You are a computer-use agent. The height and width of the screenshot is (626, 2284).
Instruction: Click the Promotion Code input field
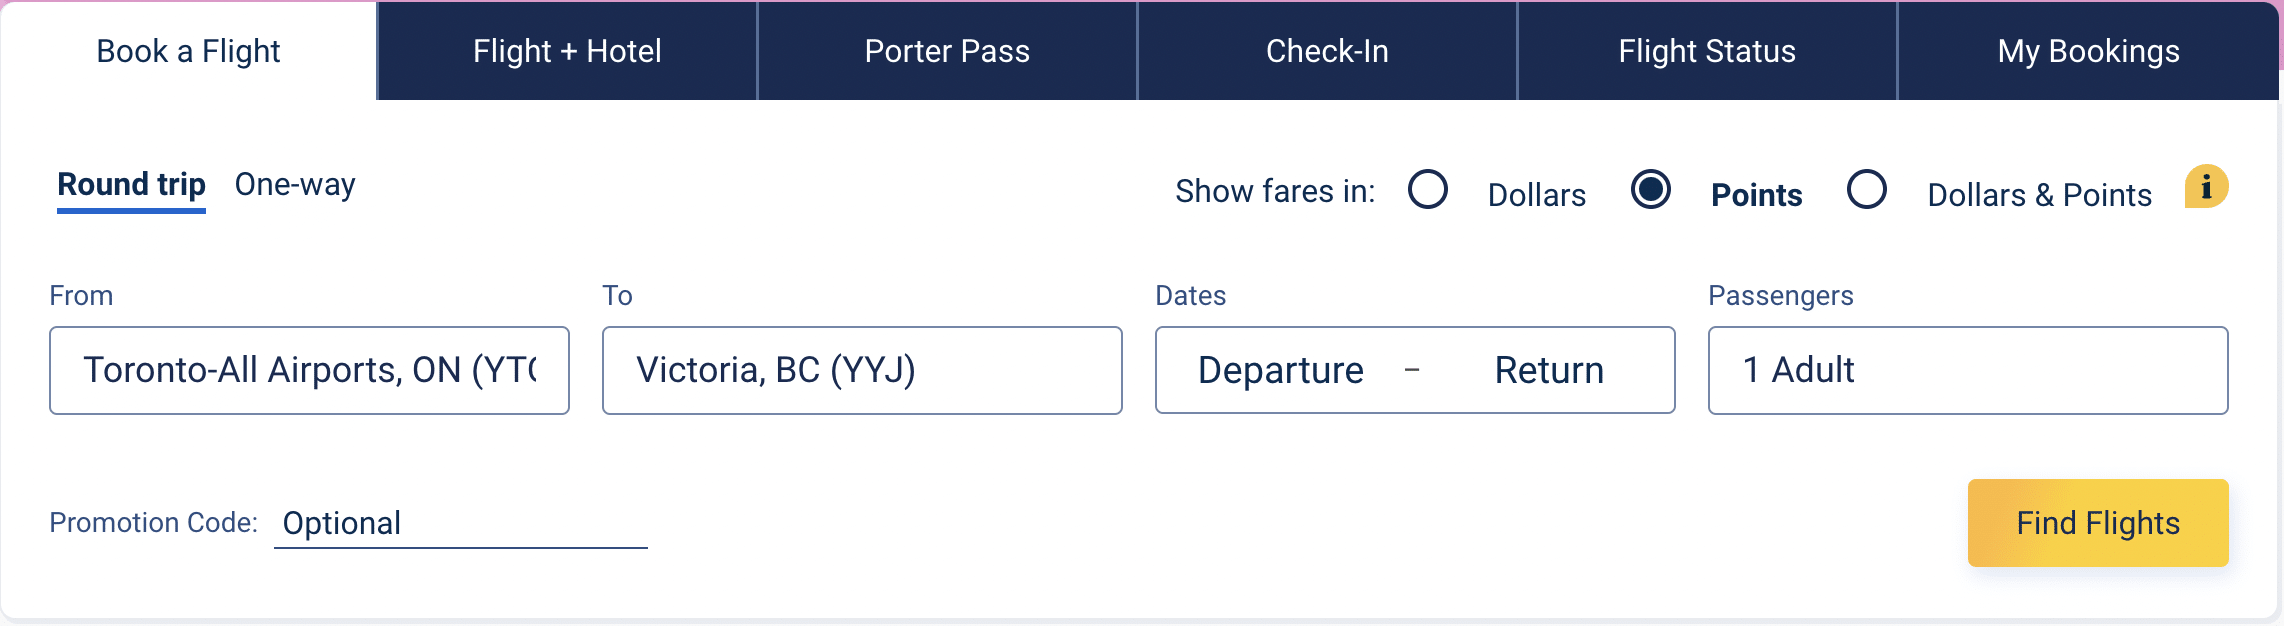[x=460, y=523]
